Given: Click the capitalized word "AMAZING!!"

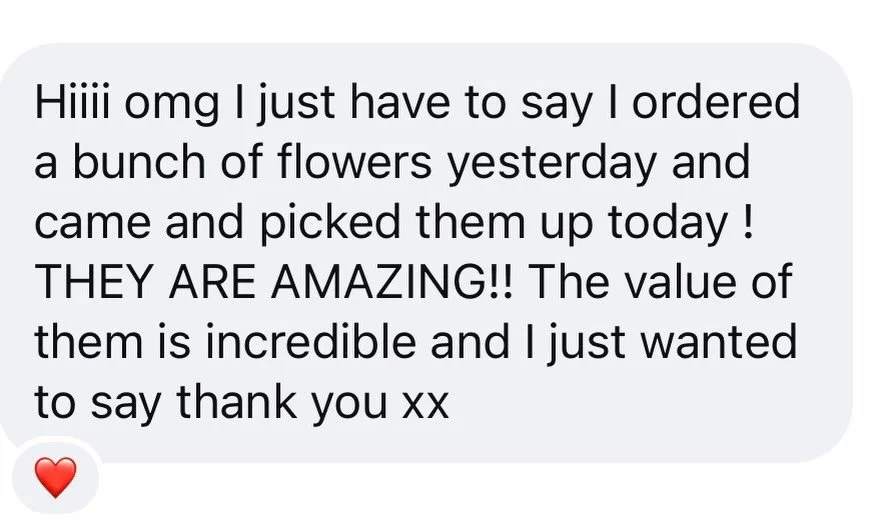Looking at the screenshot, I should pos(392,282).
